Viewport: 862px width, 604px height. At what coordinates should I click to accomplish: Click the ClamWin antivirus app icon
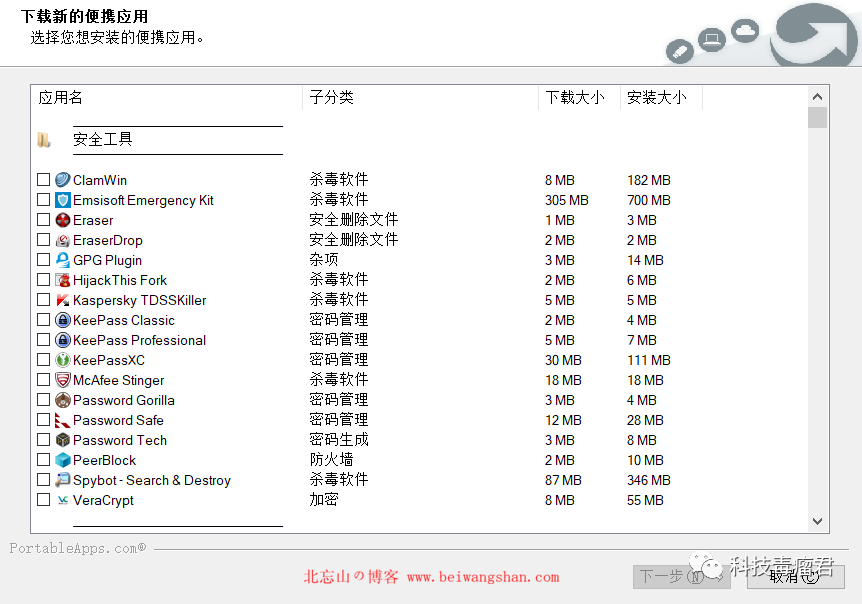tap(60, 180)
